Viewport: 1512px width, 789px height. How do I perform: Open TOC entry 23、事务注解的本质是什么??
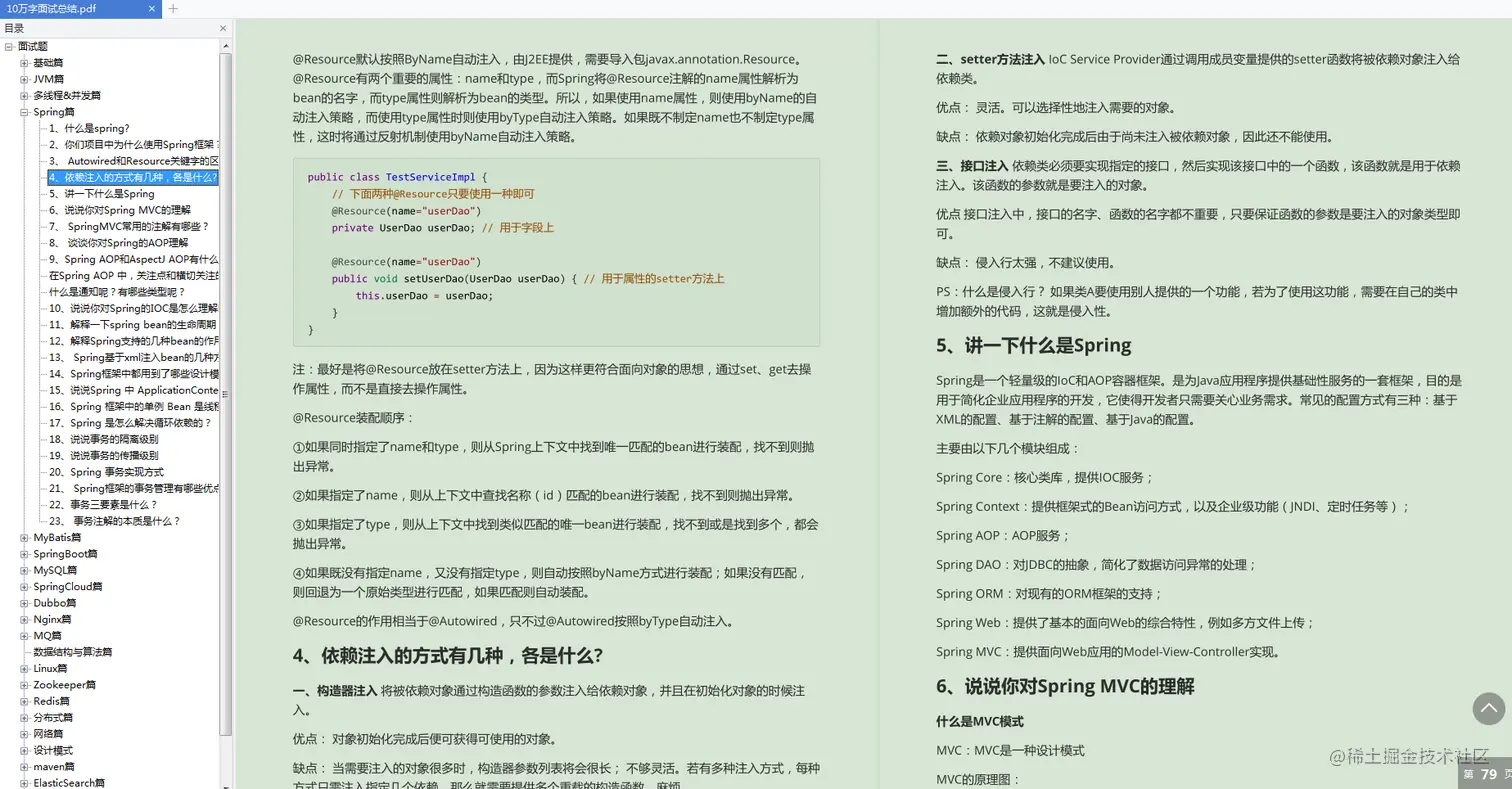tap(110, 519)
